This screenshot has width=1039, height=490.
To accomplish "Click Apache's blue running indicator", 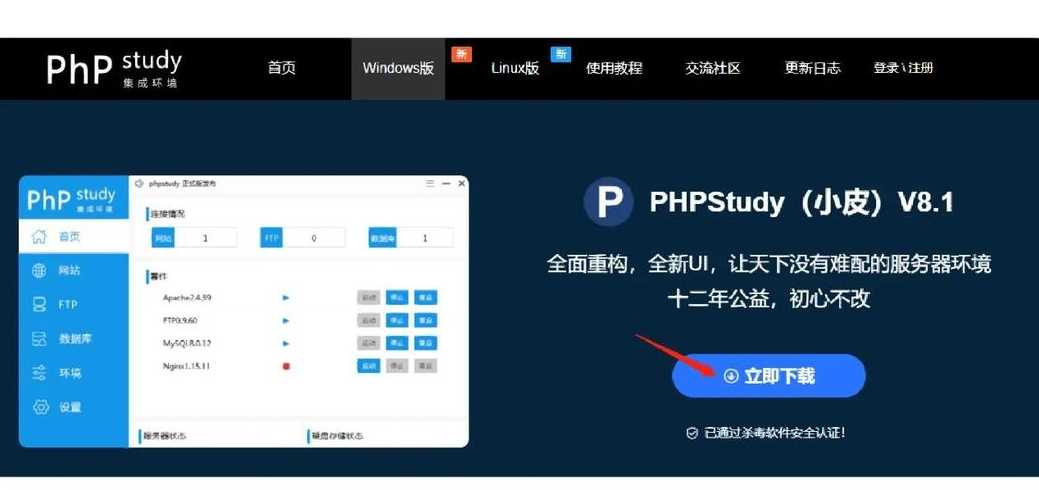I will 286,298.
